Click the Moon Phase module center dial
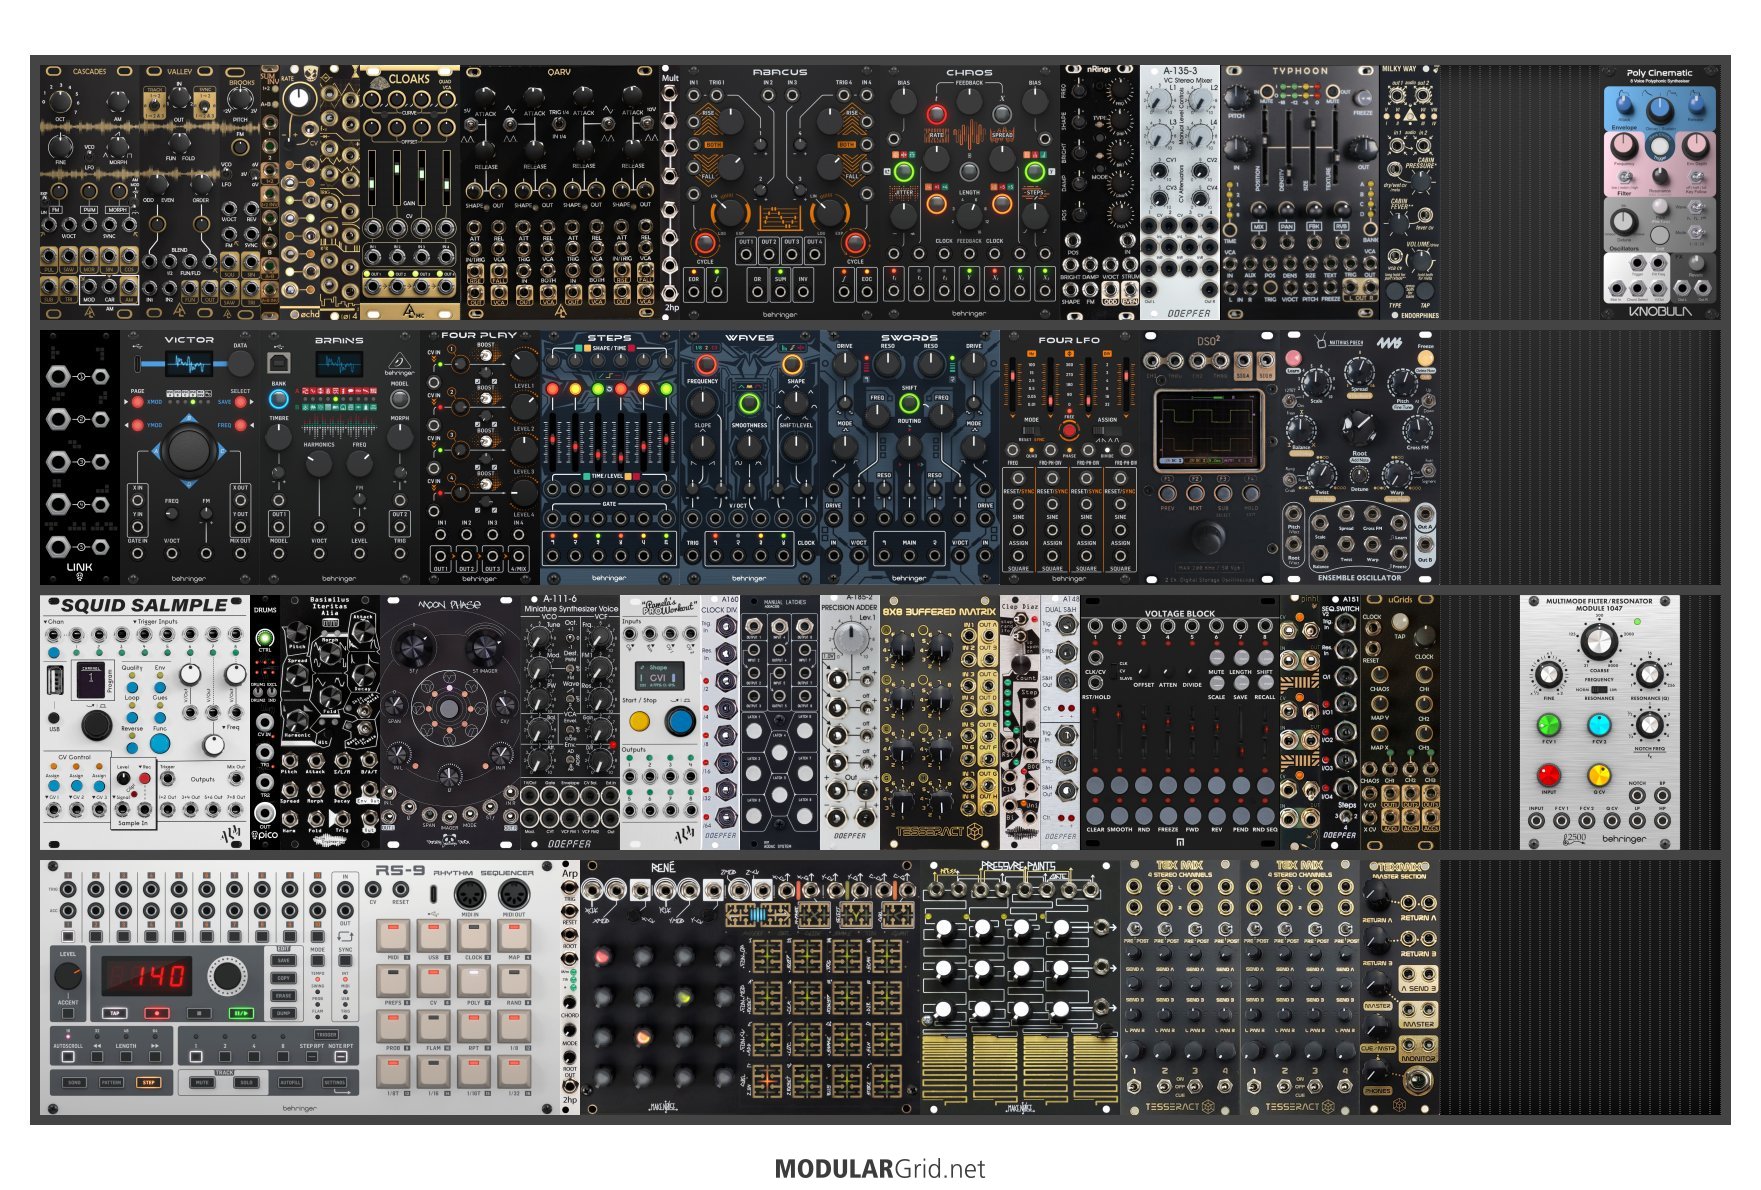Screen dimensions: 1761x1190 click(449, 708)
